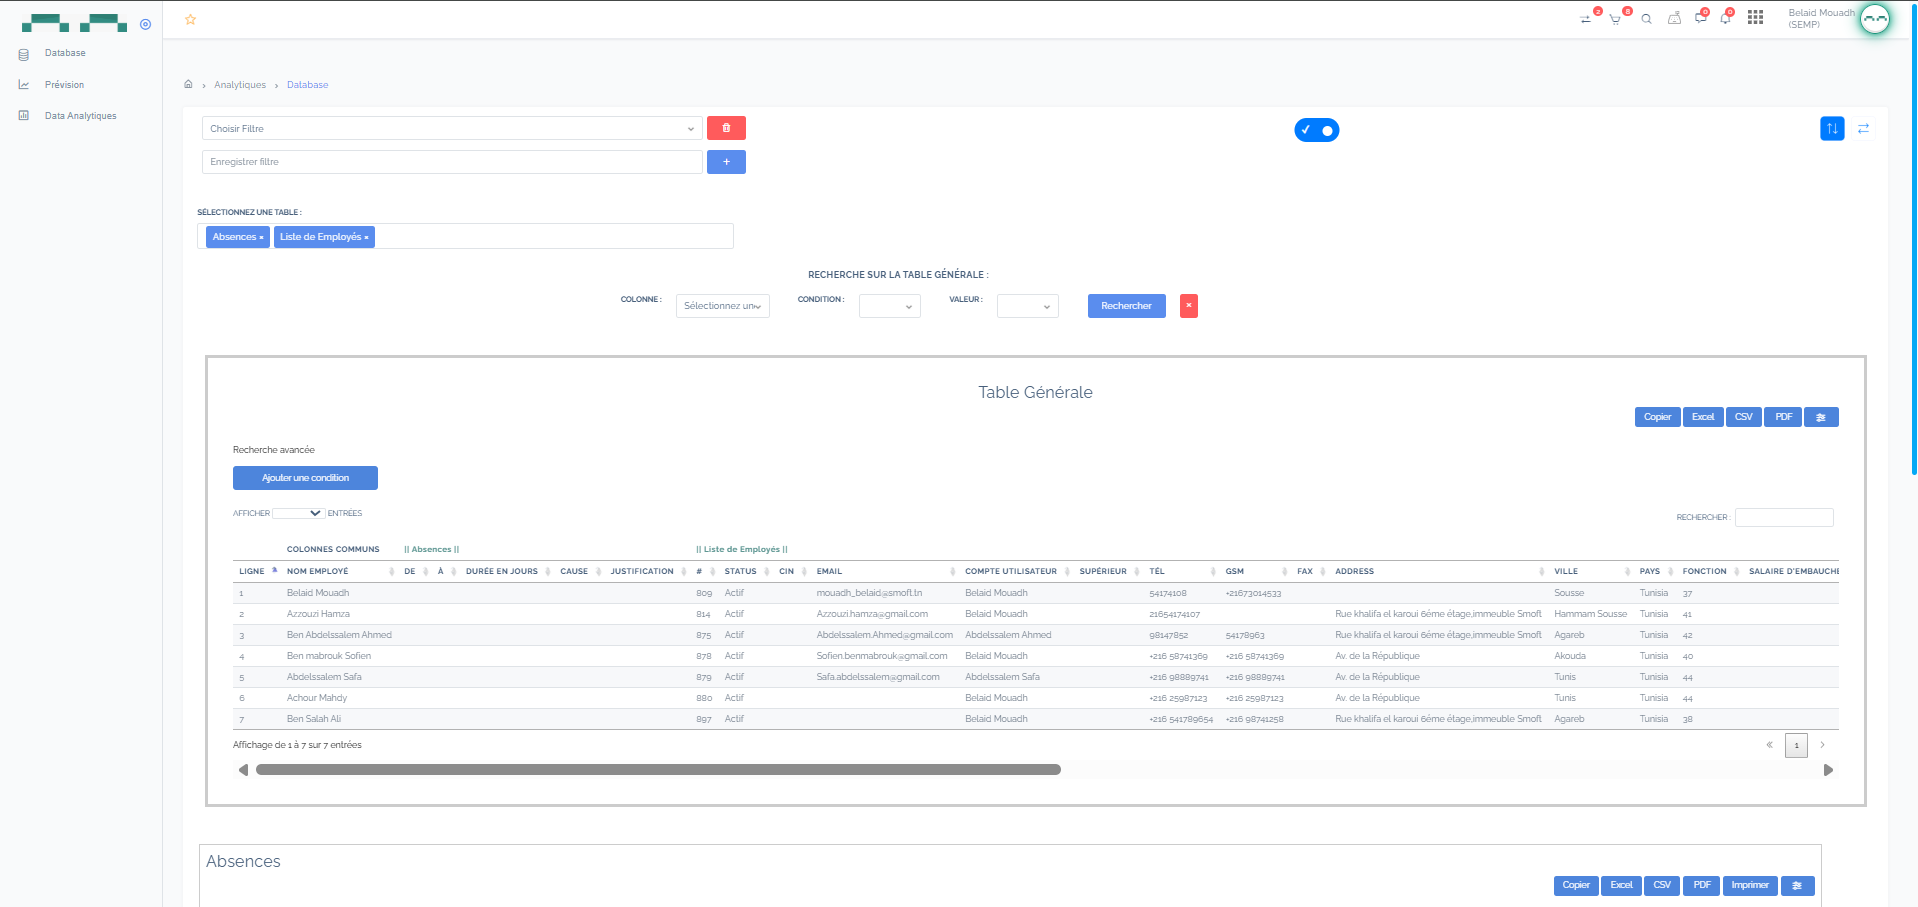1918x907 pixels.
Task: Click the sidebar pin target icon
Action: point(145,24)
